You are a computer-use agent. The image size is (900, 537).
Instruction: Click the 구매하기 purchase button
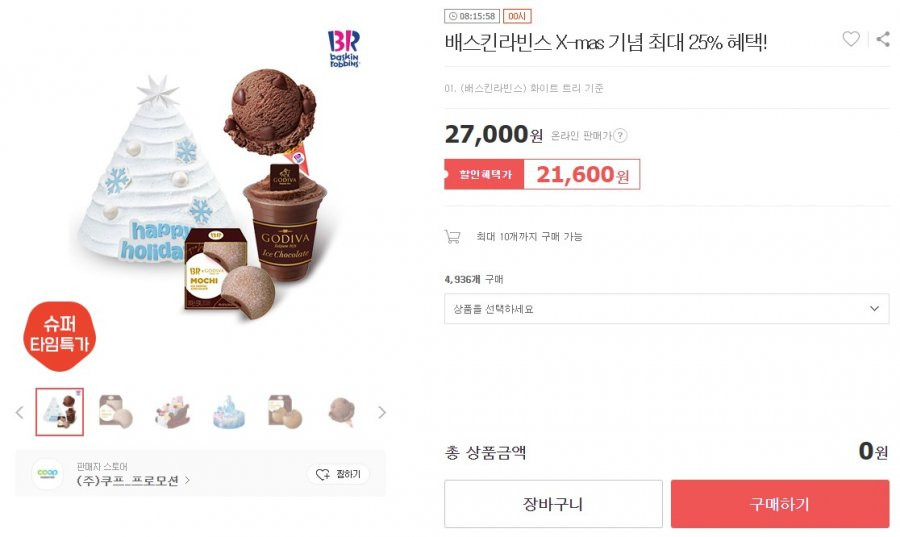[x=780, y=504]
